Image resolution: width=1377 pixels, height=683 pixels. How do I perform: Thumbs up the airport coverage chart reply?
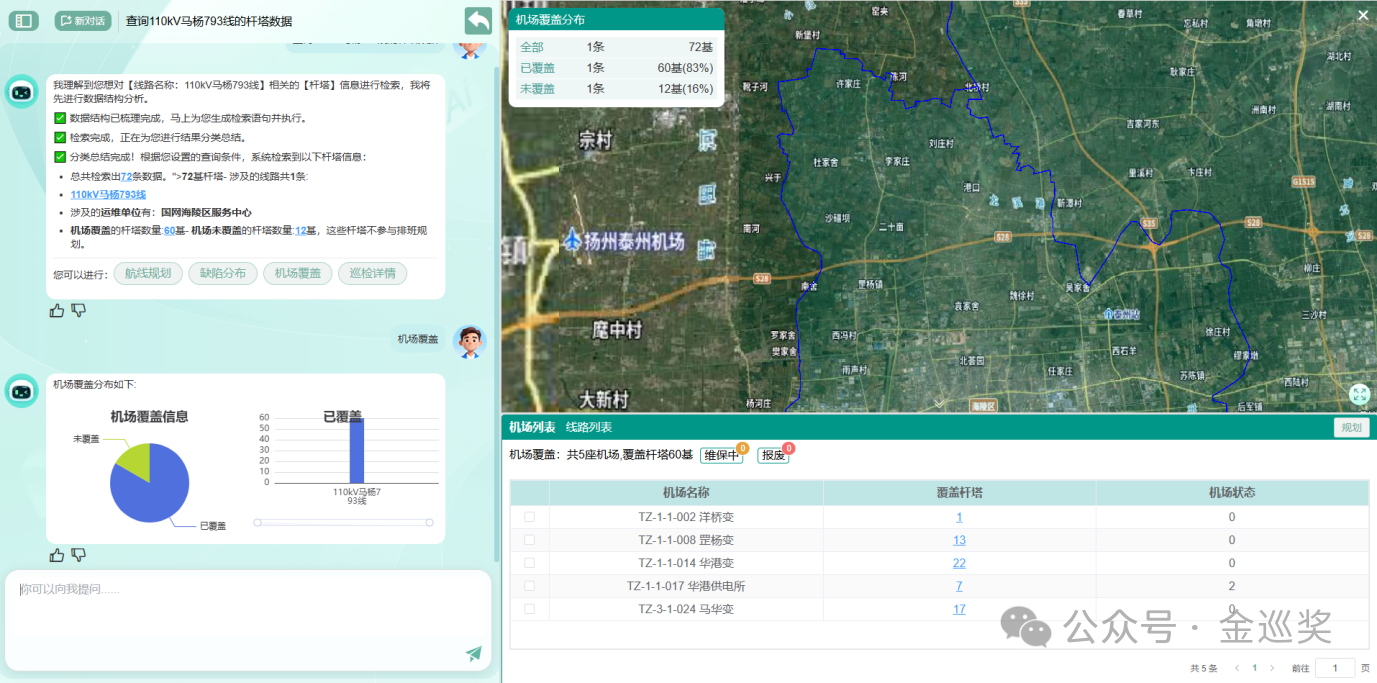(57, 555)
